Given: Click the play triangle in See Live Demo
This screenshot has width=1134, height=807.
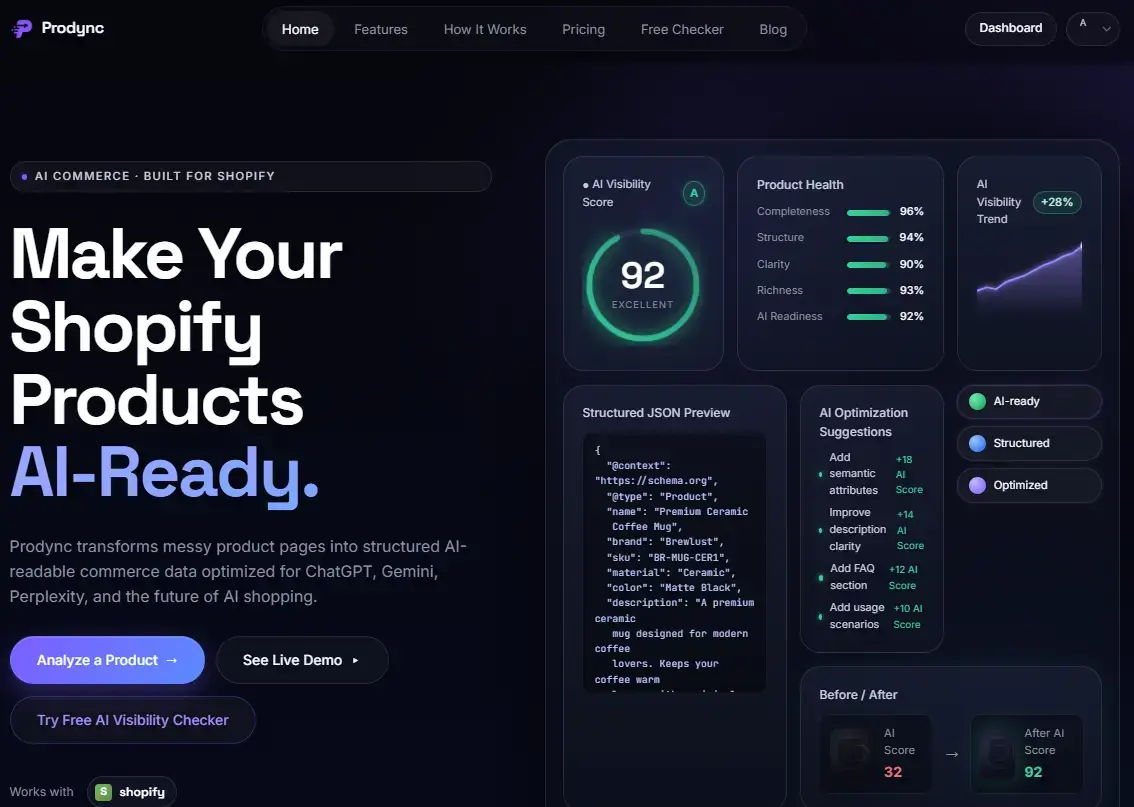Looking at the screenshot, I should 355,660.
